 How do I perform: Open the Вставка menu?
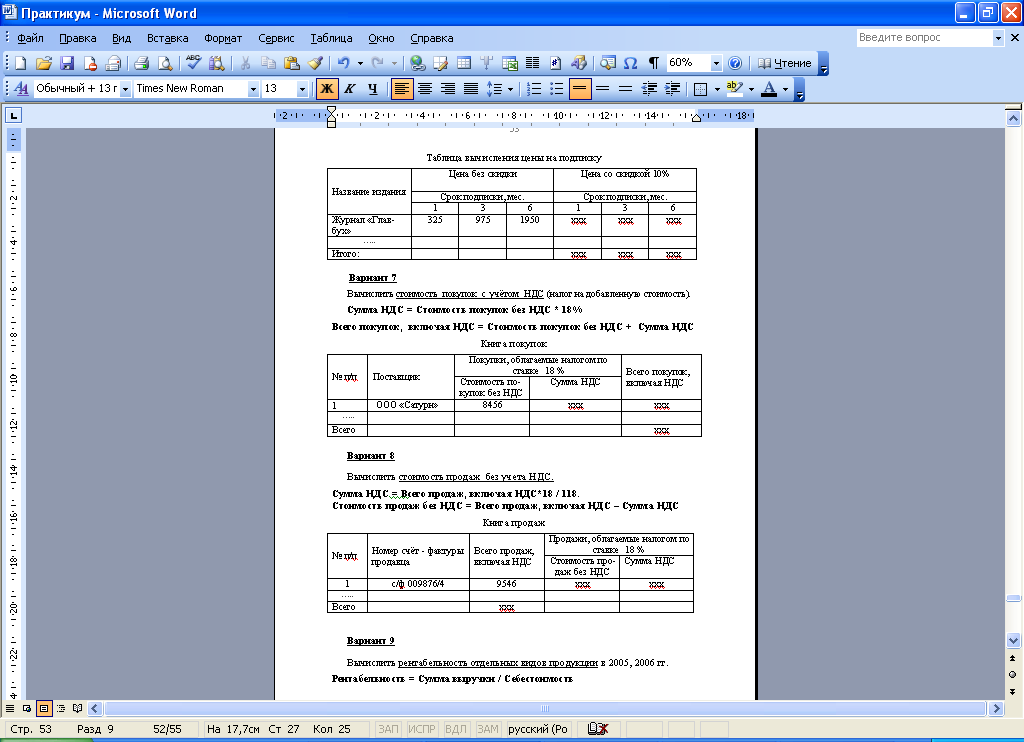point(167,38)
